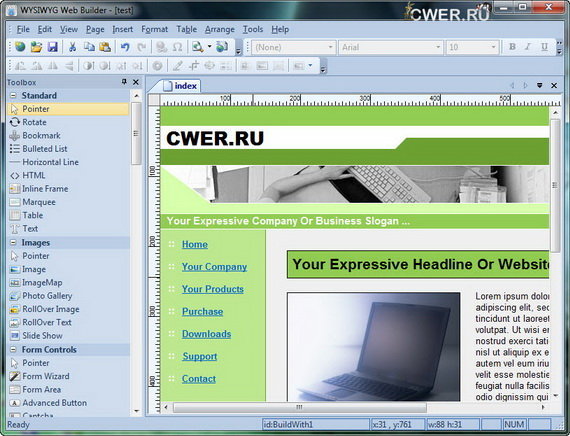The height and width of the screenshot is (436, 570).
Task: Click the Your Products link
Action: (213, 289)
